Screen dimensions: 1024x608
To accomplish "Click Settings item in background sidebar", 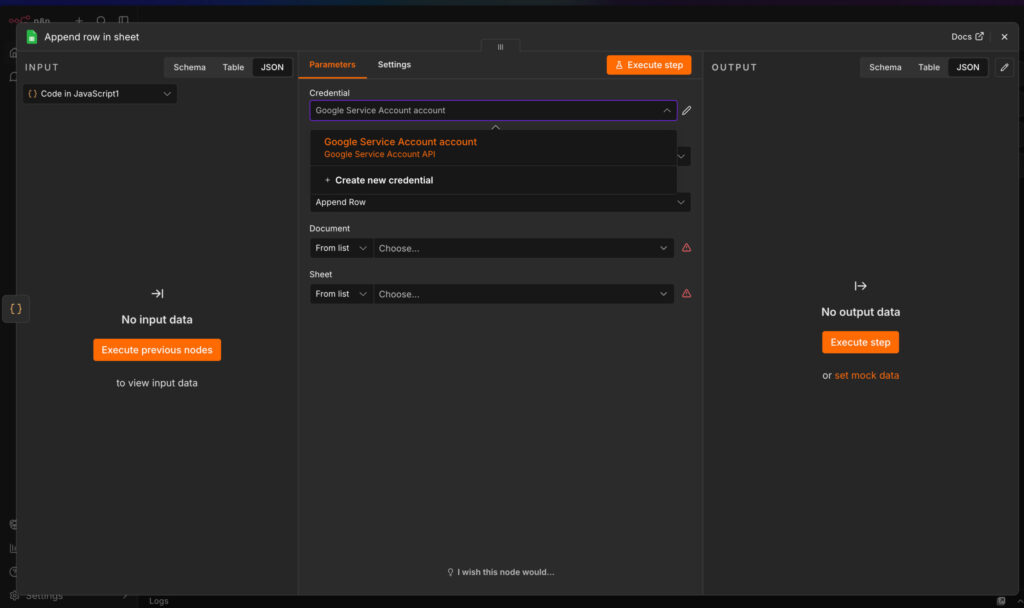I will coord(44,596).
